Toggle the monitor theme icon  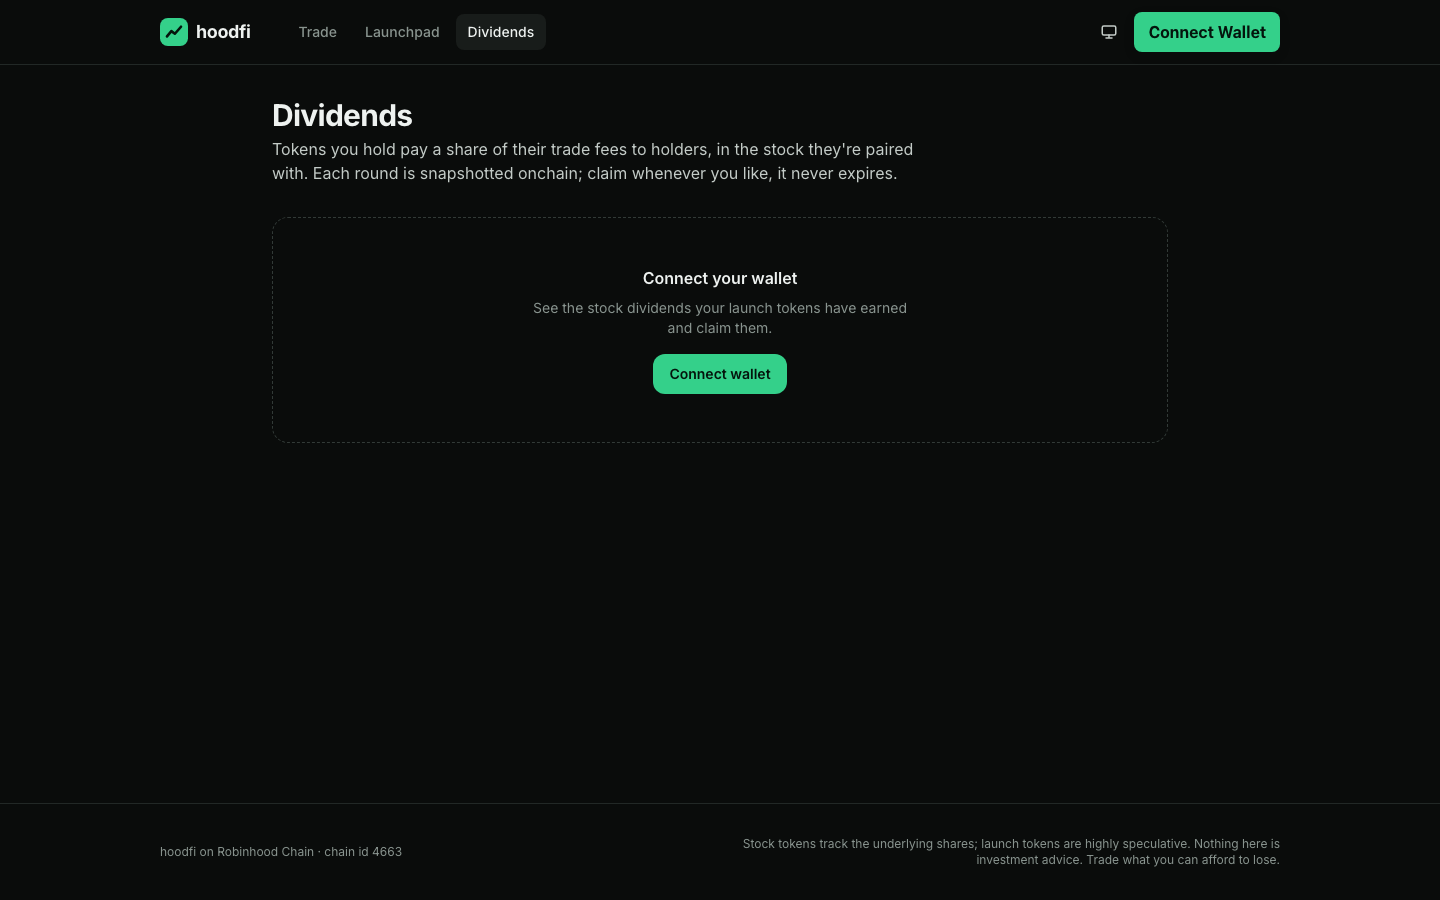point(1109,32)
